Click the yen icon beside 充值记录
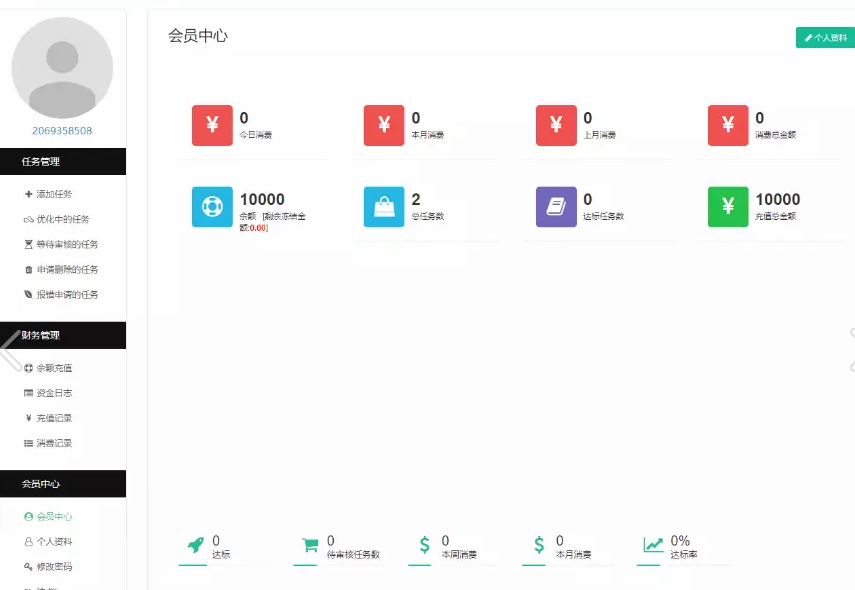Image resolution: width=855 pixels, height=590 pixels. click(28, 418)
